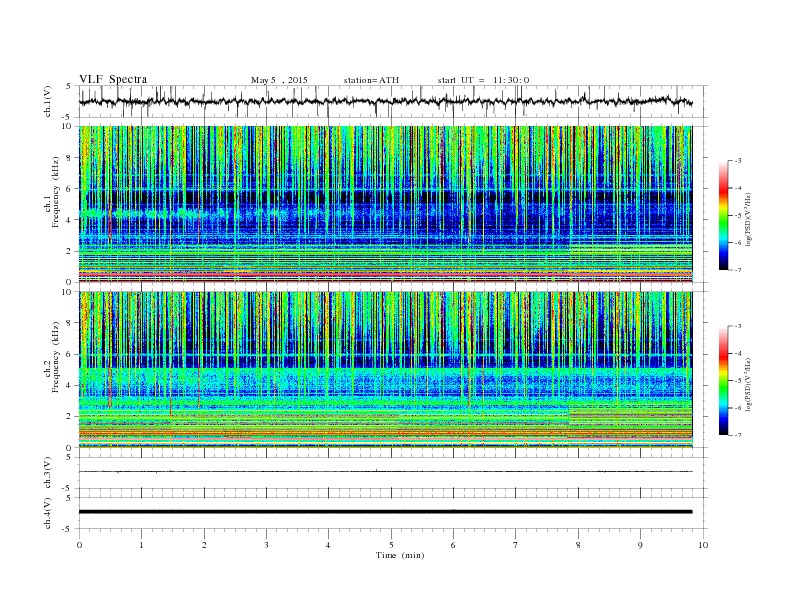Viewport: 792px width, 612px height.
Task: Click the 'Time (min)' axis title
Action: click(x=400, y=555)
